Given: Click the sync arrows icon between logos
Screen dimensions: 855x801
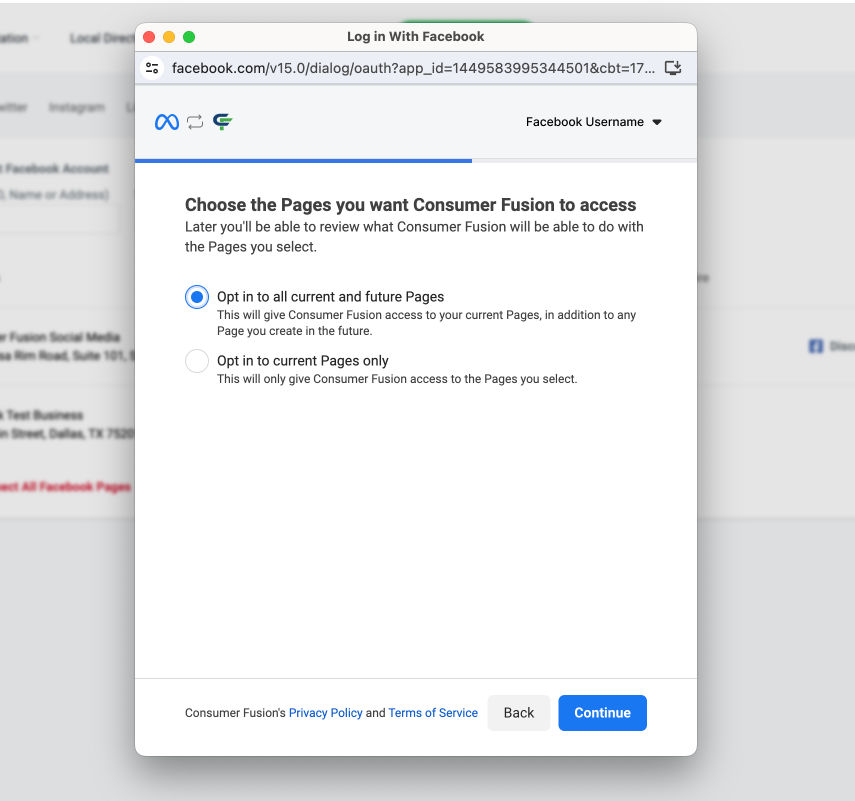Looking at the screenshot, I should (195, 122).
